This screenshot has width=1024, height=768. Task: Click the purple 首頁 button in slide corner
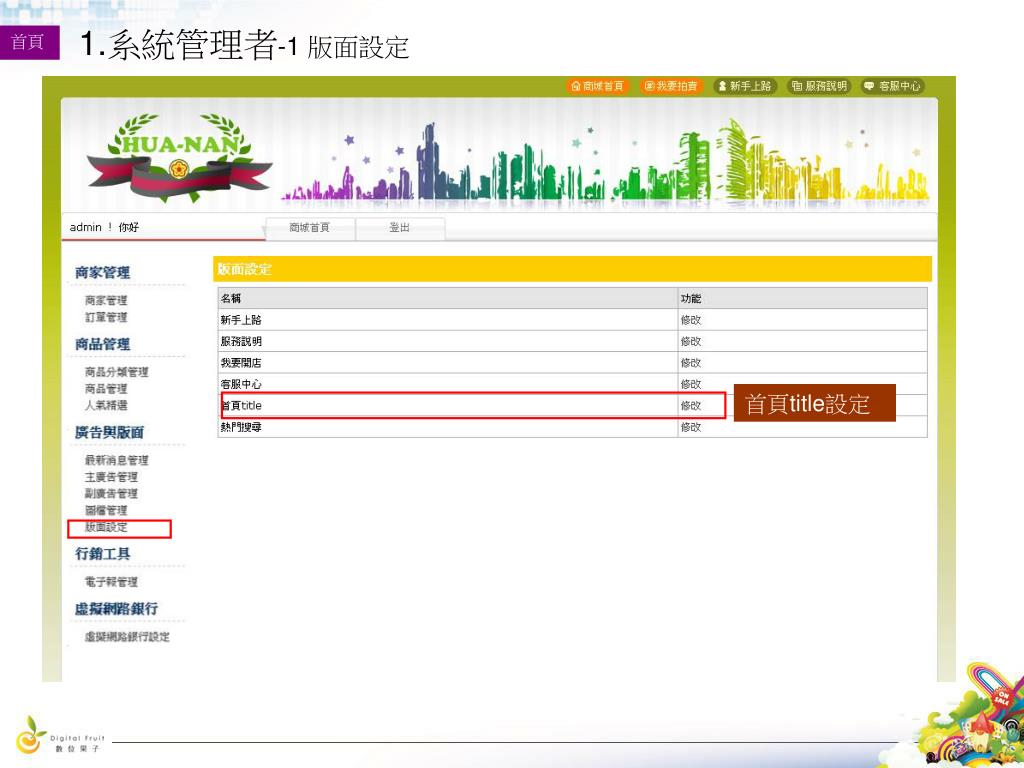coord(29,42)
